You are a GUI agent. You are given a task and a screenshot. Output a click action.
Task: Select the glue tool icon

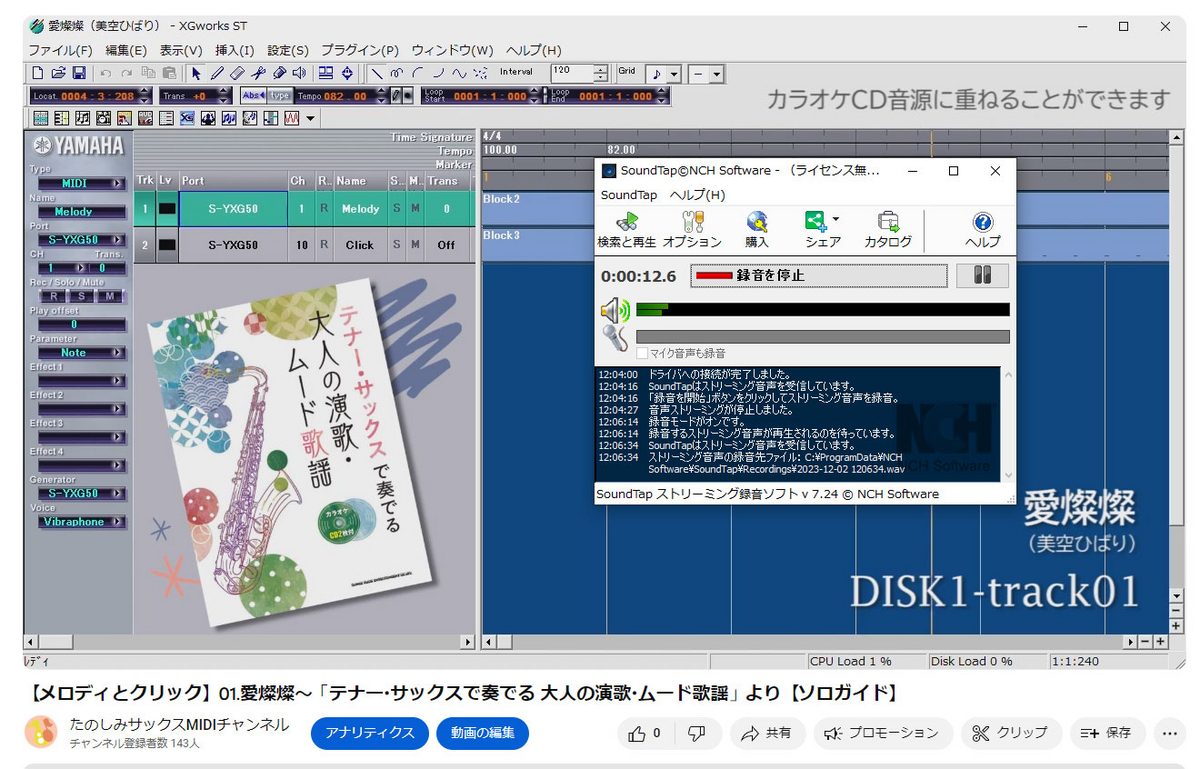click(x=279, y=72)
